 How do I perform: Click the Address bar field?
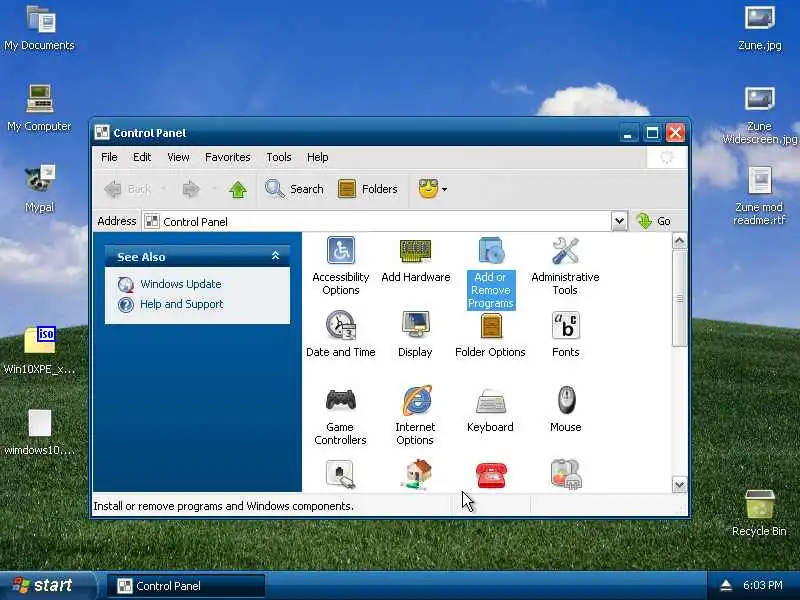[378, 221]
